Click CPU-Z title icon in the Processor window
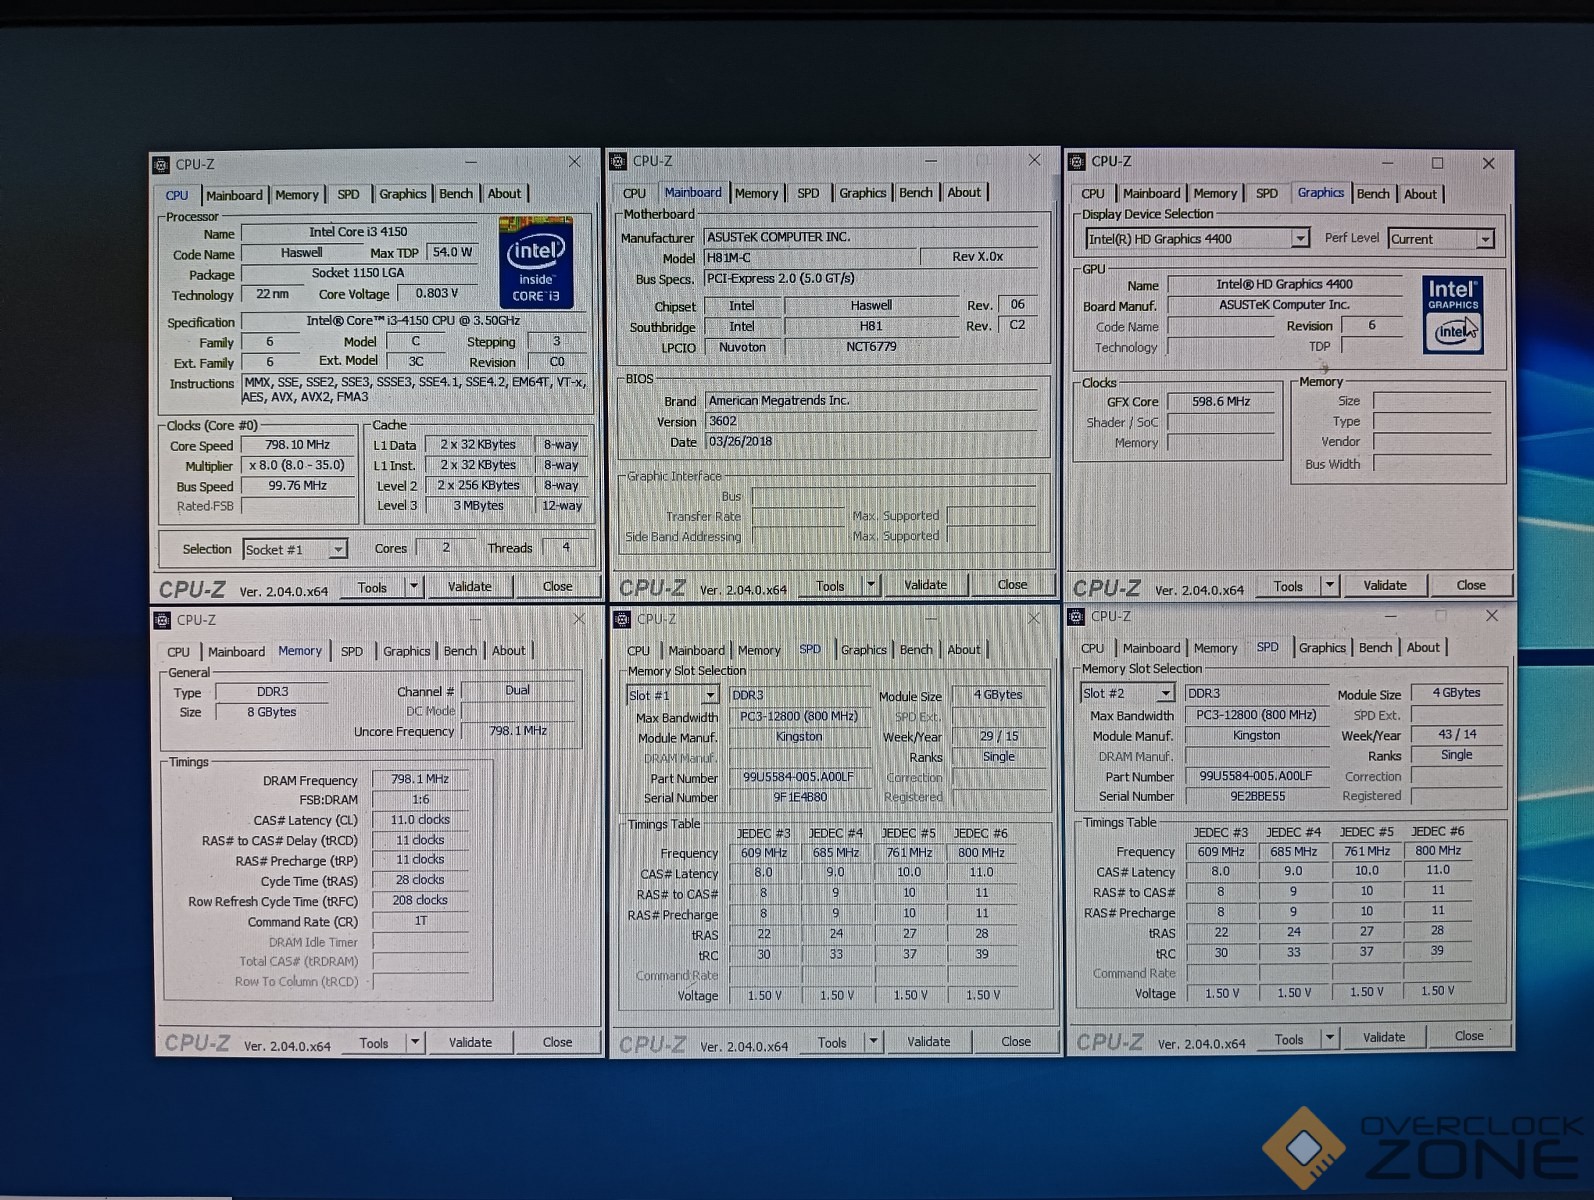Viewport: 1594px width, 1200px height. [161, 165]
